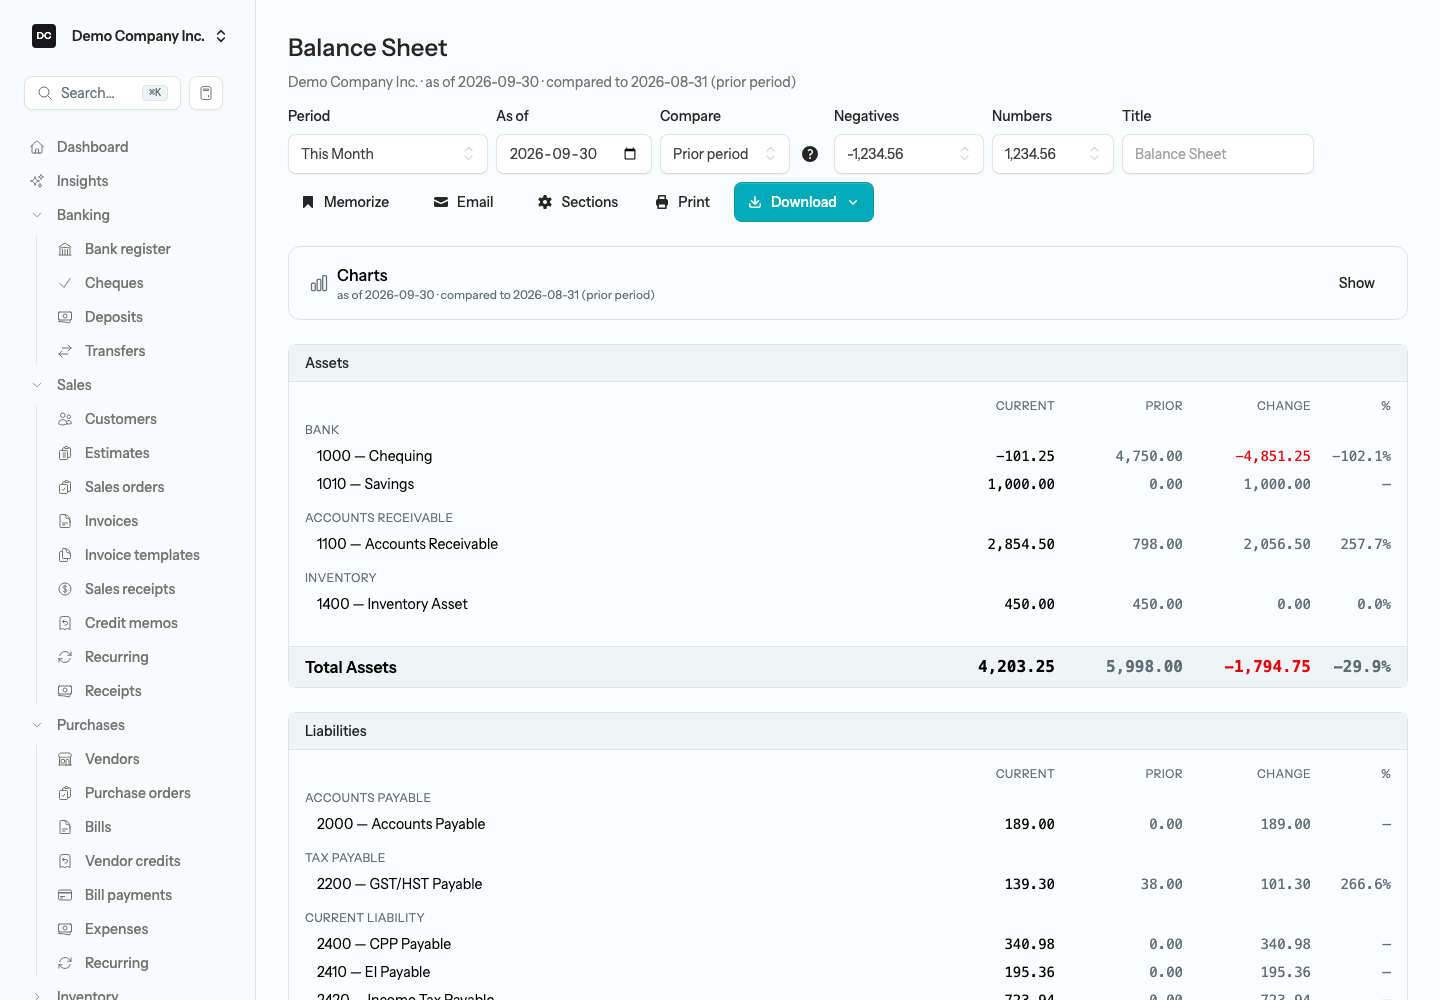
Task: Select the 1000 — Chequing account row
Action: (x=848, y=456)
